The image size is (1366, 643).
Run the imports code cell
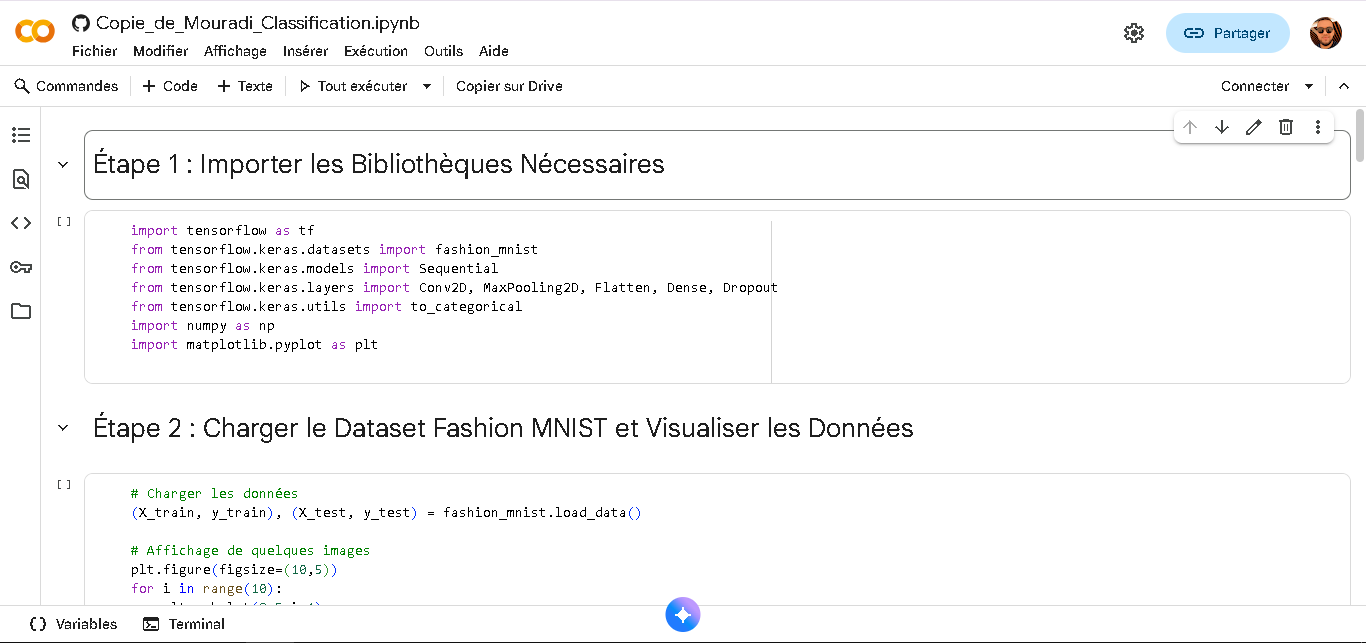(64, 222)
